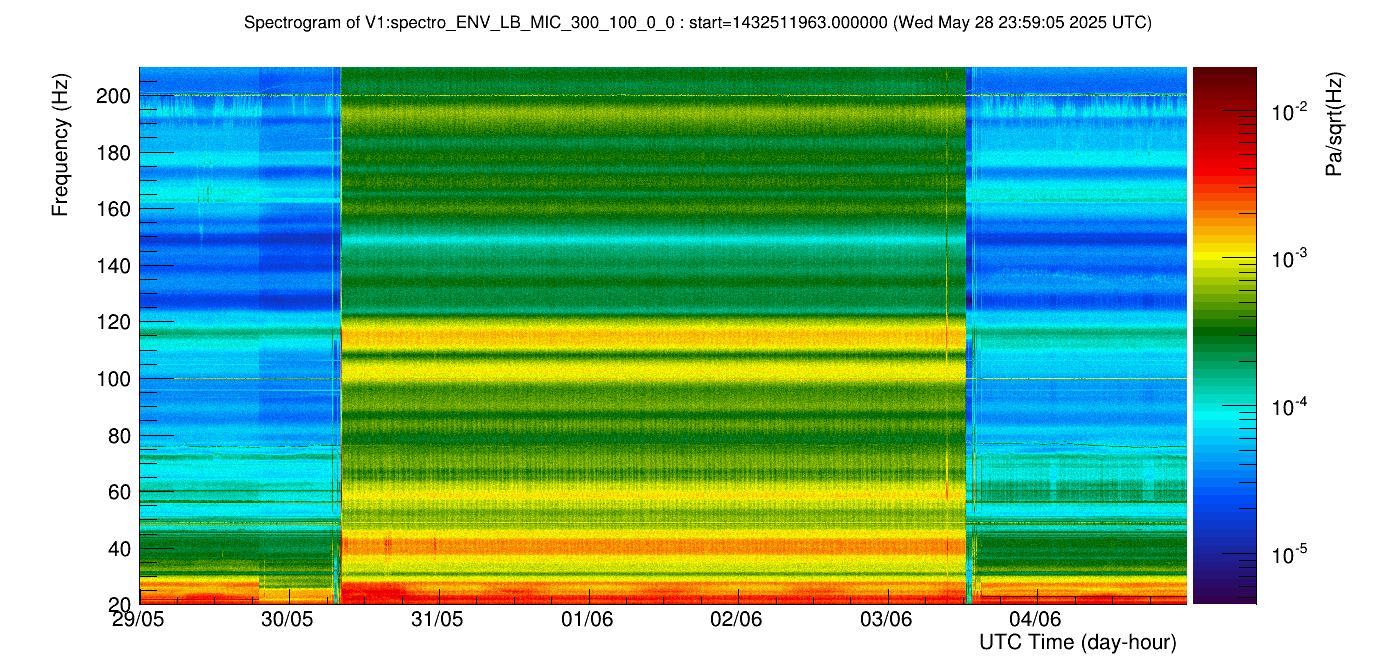Select the 01/06 date tick label
The image size is (1396, 672).
(587, 619)
